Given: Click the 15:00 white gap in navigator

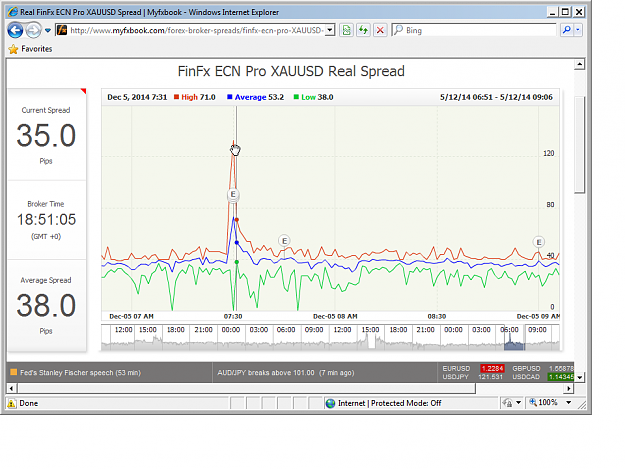Looking at the screenshot, I should point(371,341).
